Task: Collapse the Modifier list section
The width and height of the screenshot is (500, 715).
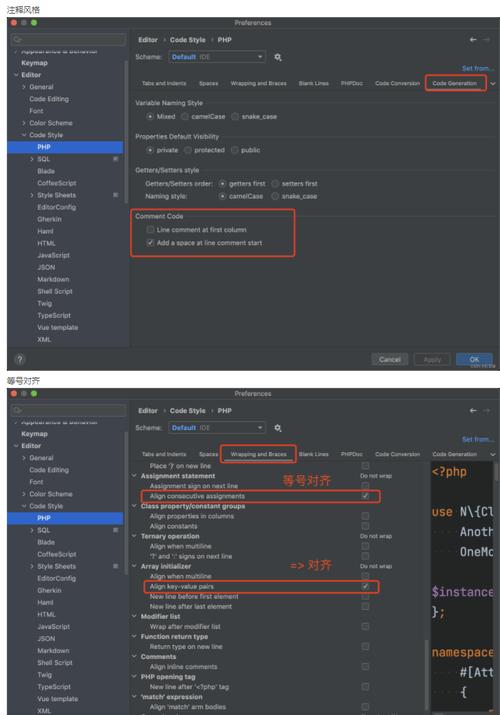Action: point(134,617)
